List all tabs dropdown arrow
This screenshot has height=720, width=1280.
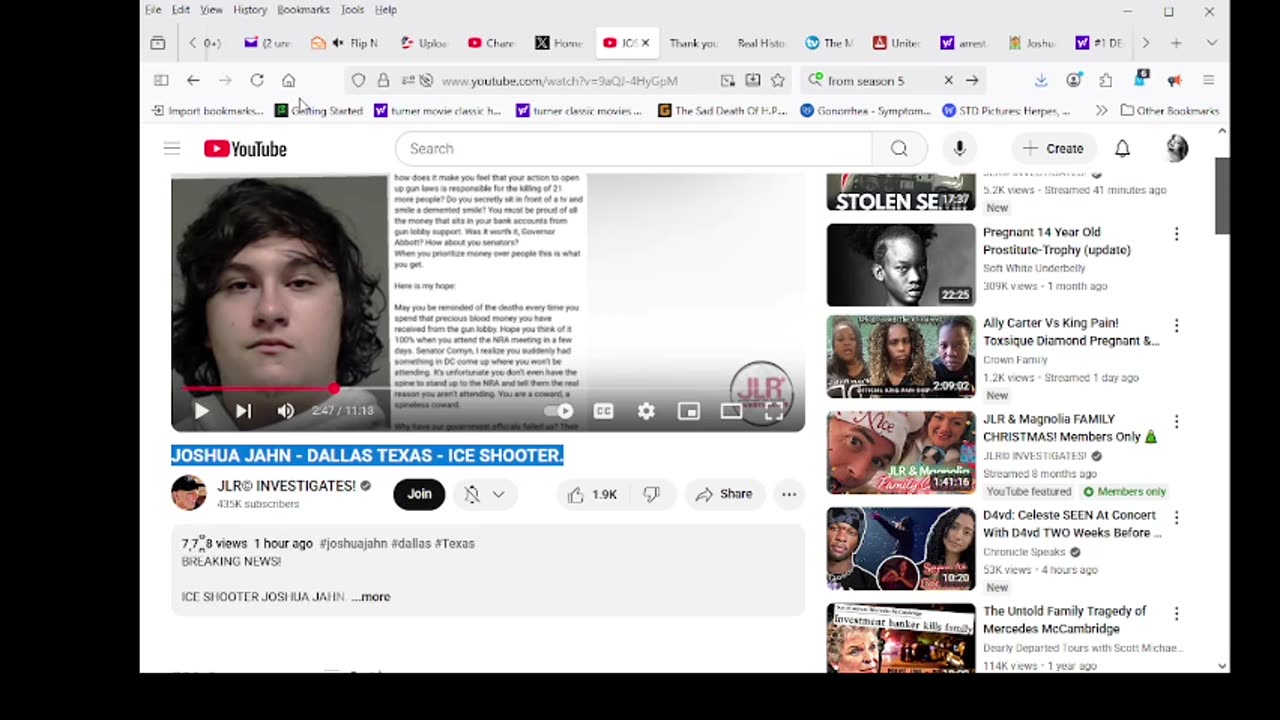click(x=1211, y=43)
